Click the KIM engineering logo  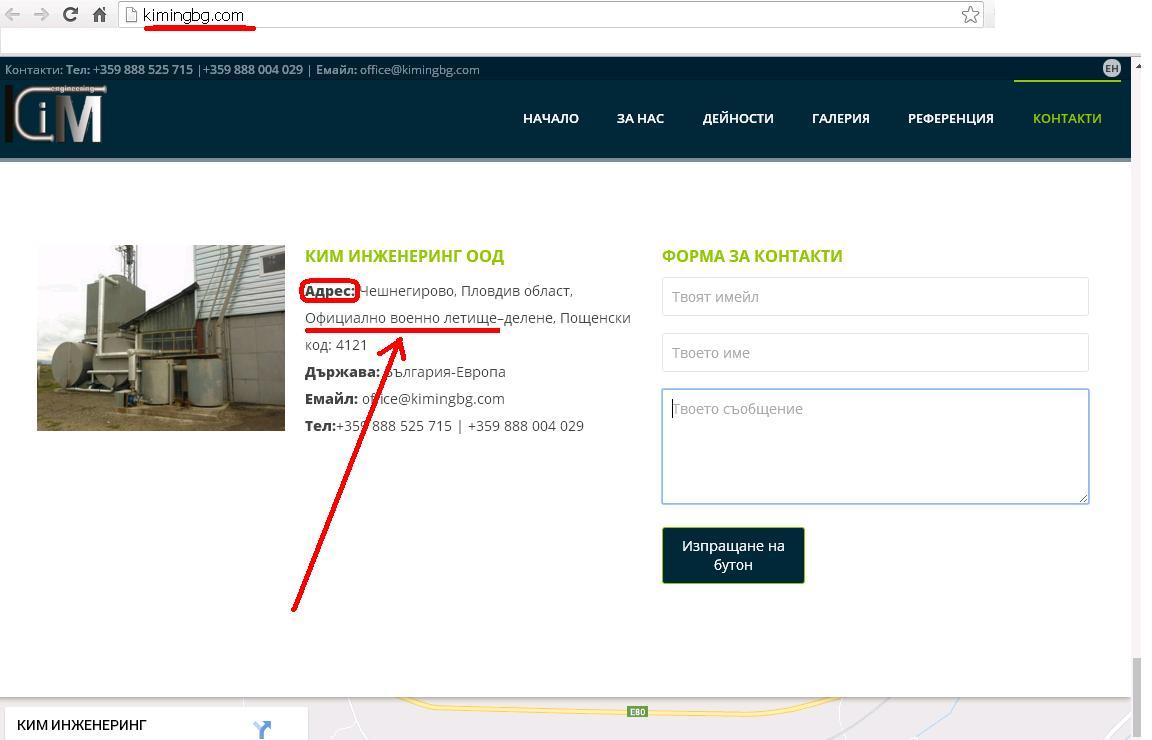[x=55, y=115]
